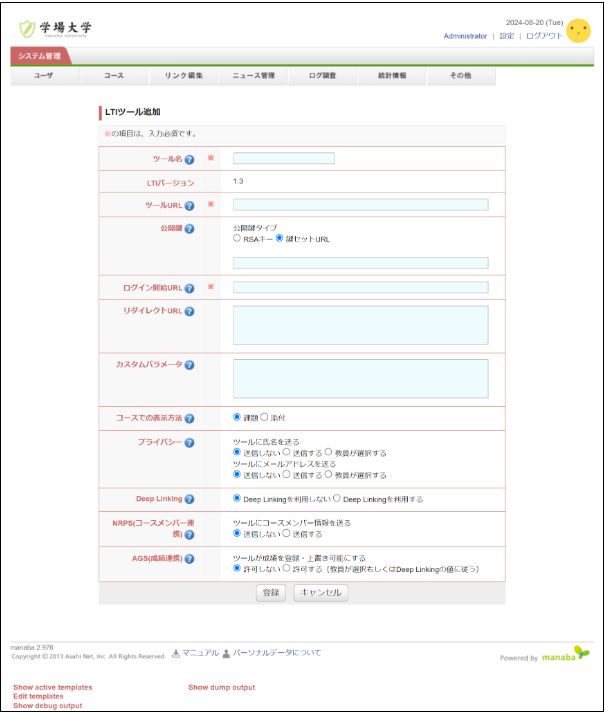Select the 鍵セットURL public key type
The height and width of the screenshot is (713, 605).
(x=279, y=238)
